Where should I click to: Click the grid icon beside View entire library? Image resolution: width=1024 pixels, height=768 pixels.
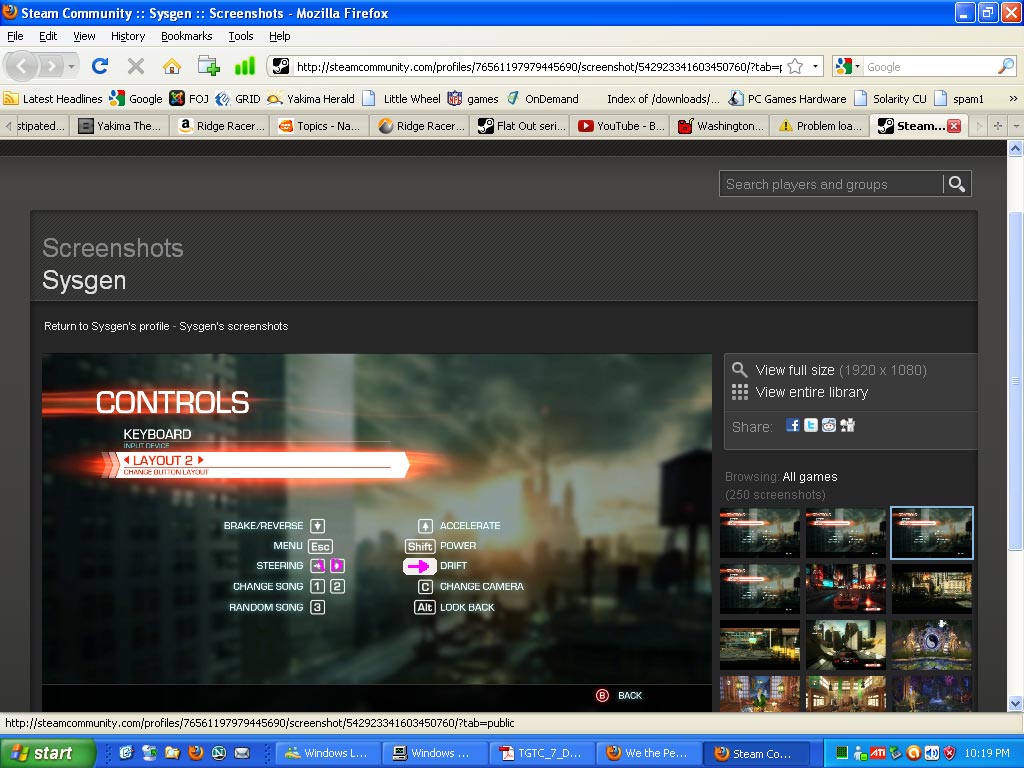click(739, 392)
